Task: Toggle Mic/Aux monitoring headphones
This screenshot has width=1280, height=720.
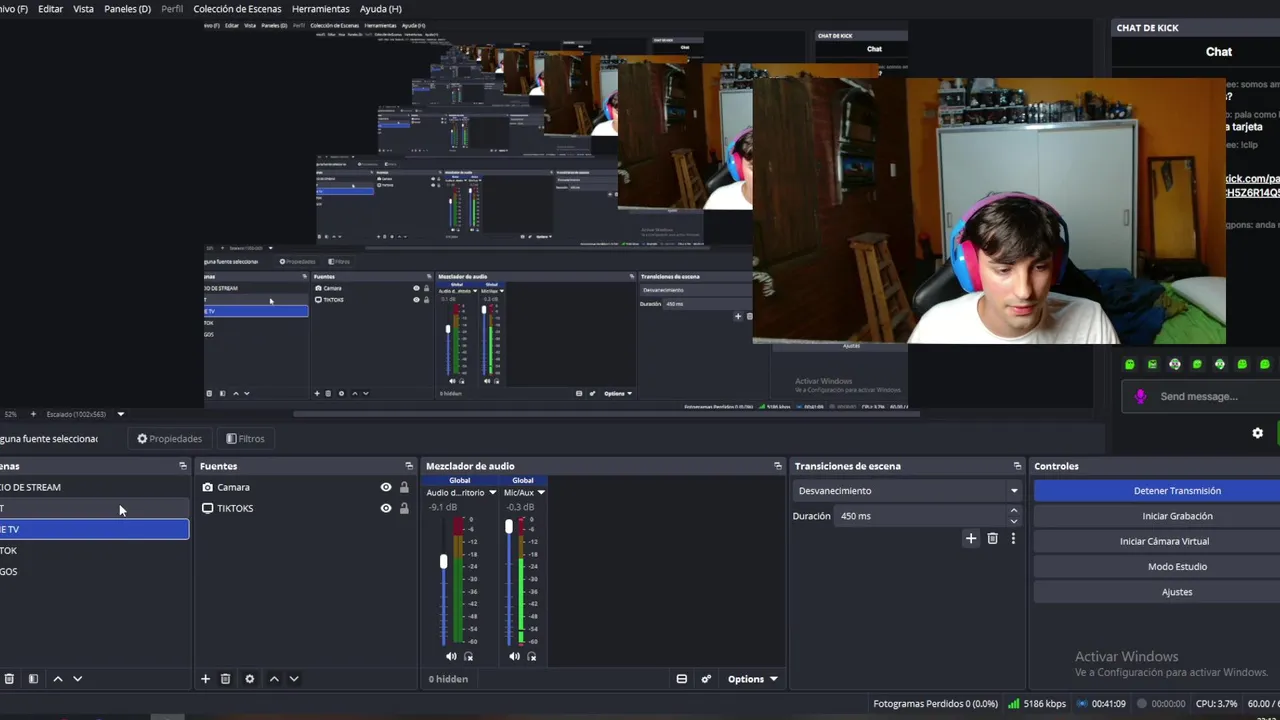Action: point(532,656)
